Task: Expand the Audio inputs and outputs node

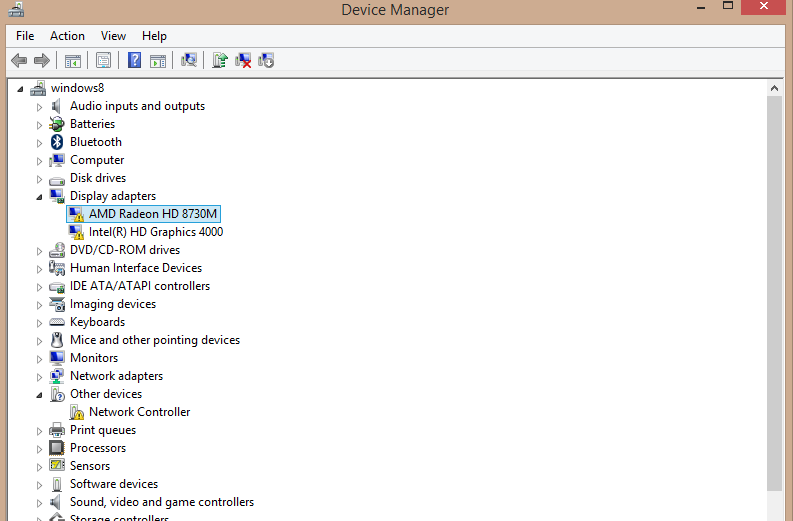Action: click(x=39, y=107)
